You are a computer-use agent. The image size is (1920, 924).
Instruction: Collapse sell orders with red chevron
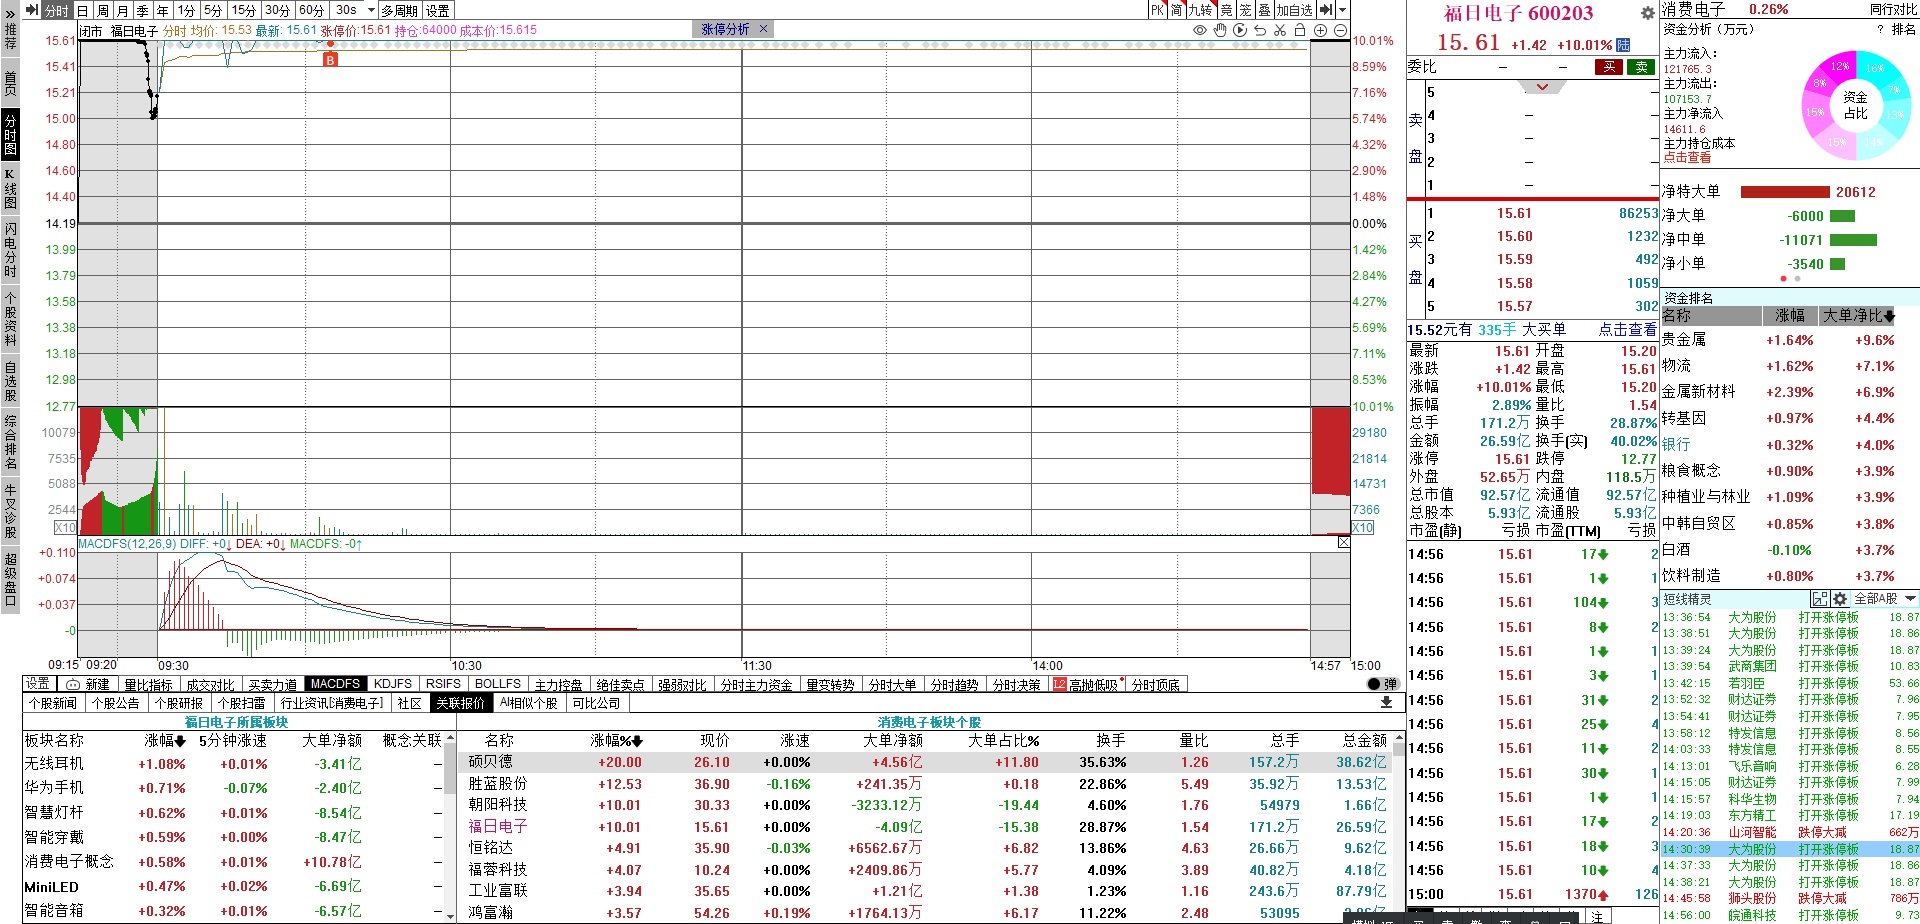pos(1543,87)
